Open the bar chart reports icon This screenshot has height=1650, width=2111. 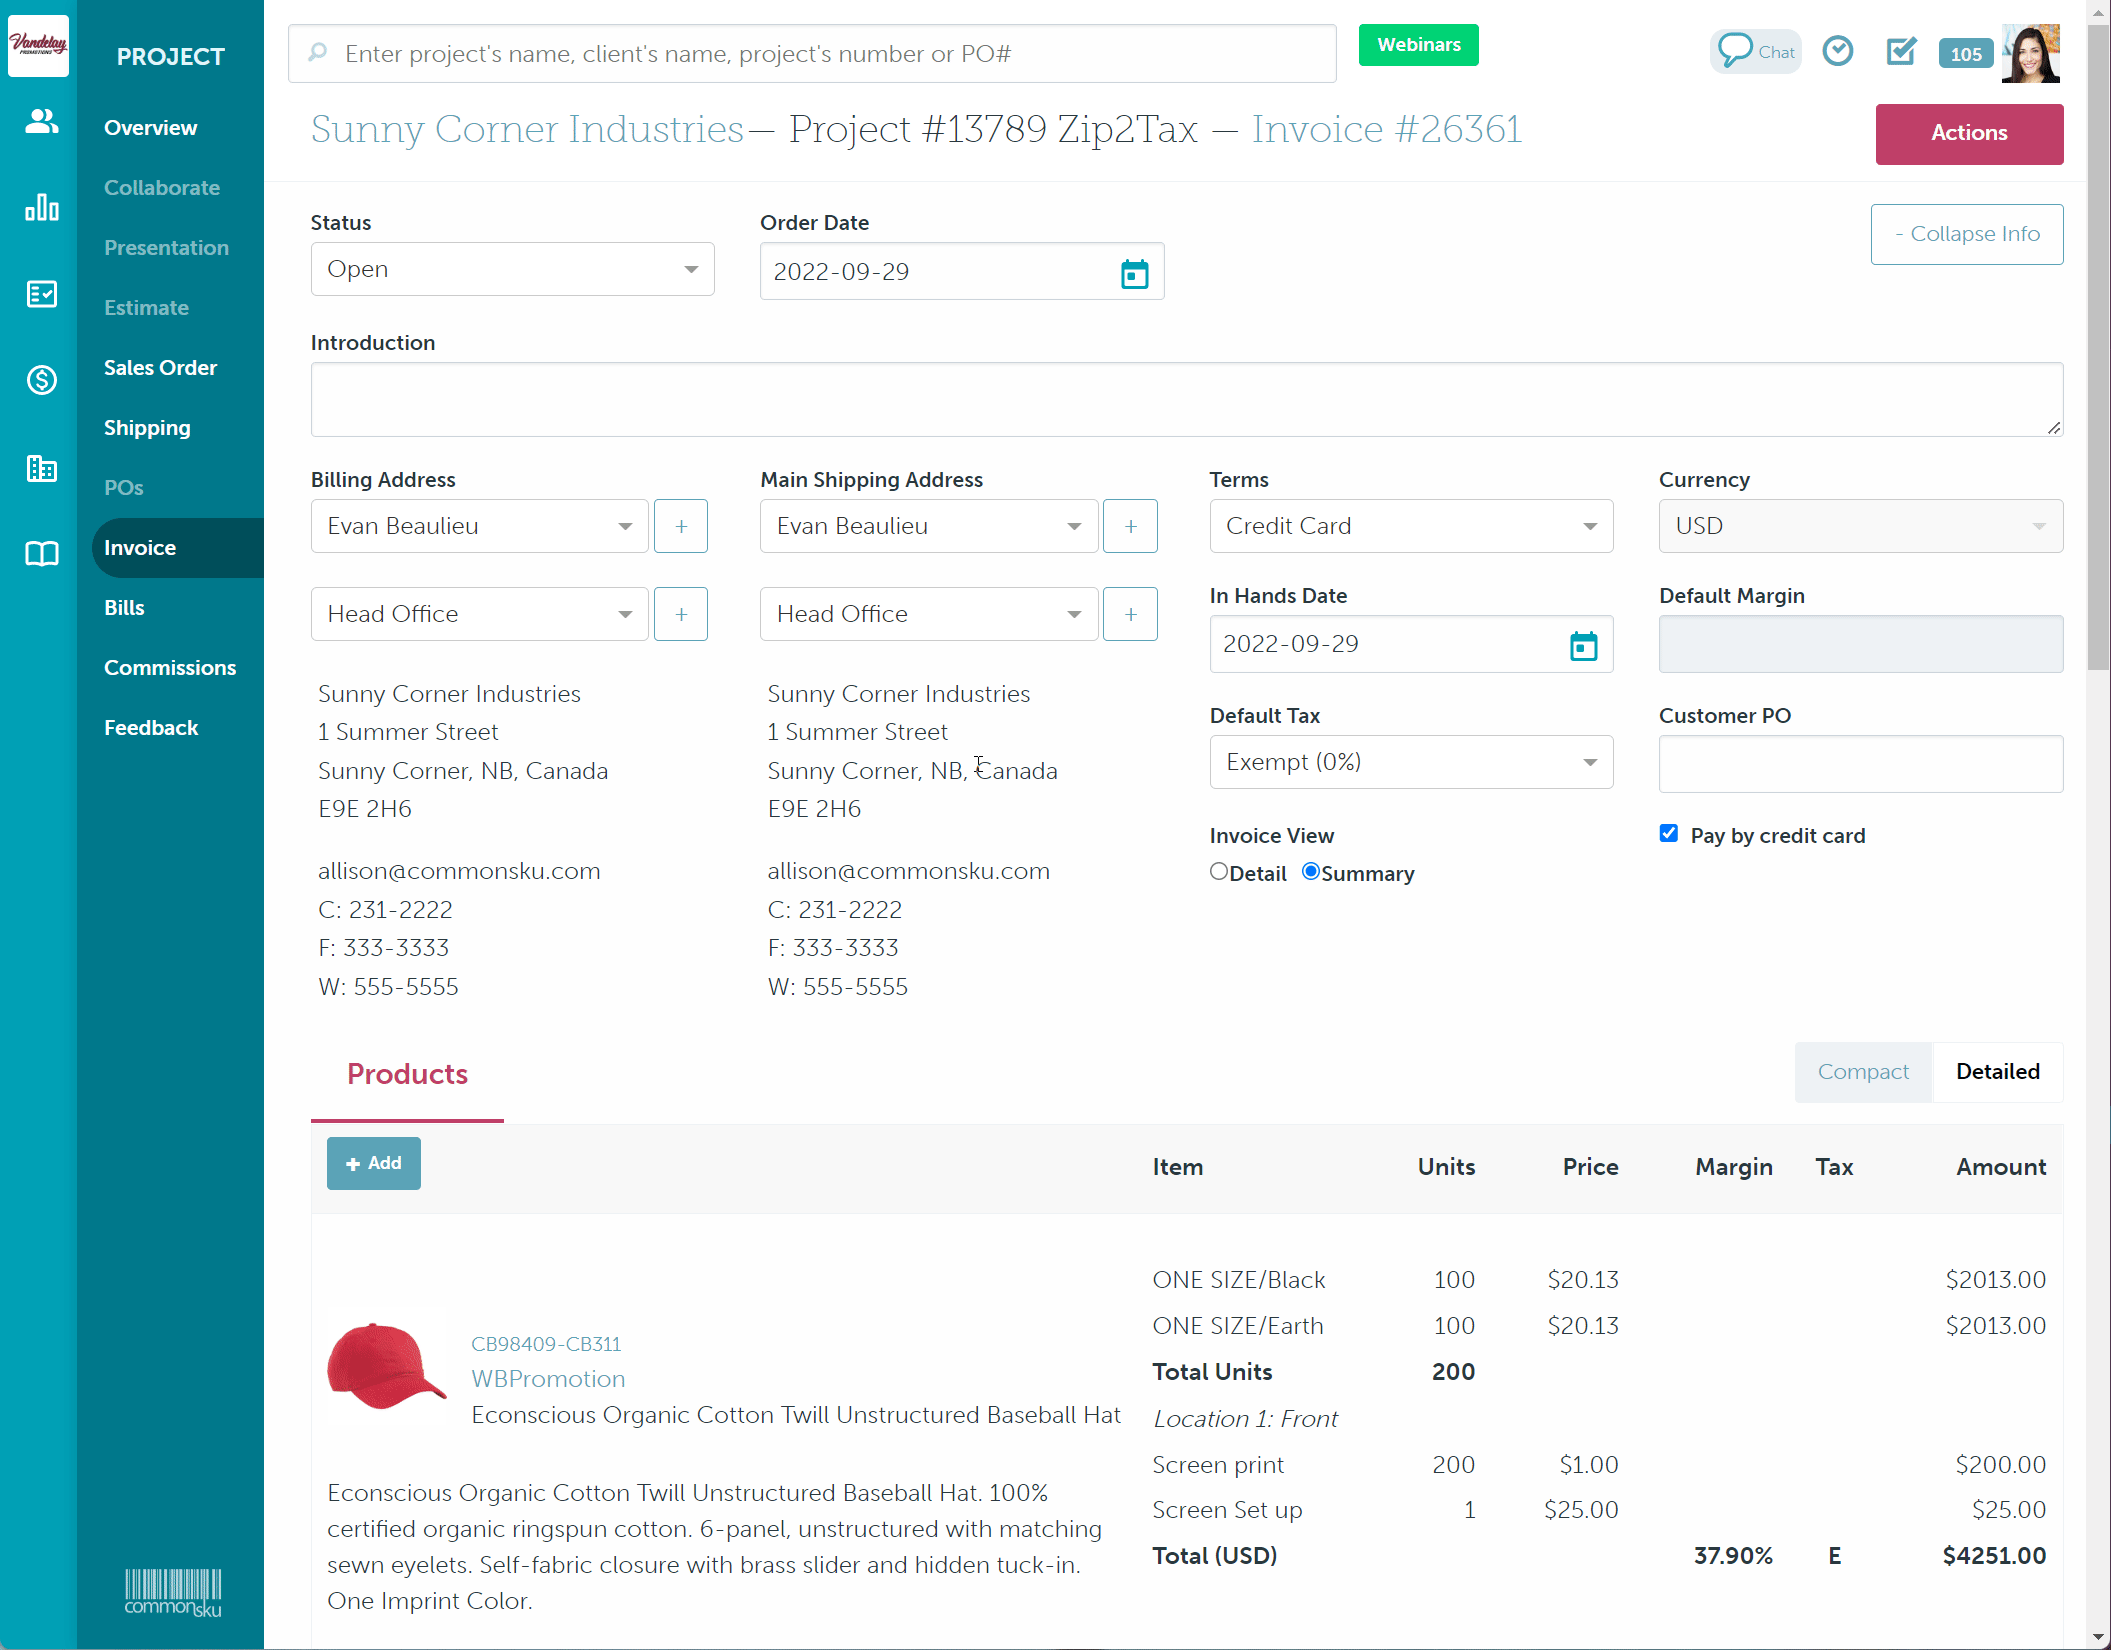click(41, 207)
